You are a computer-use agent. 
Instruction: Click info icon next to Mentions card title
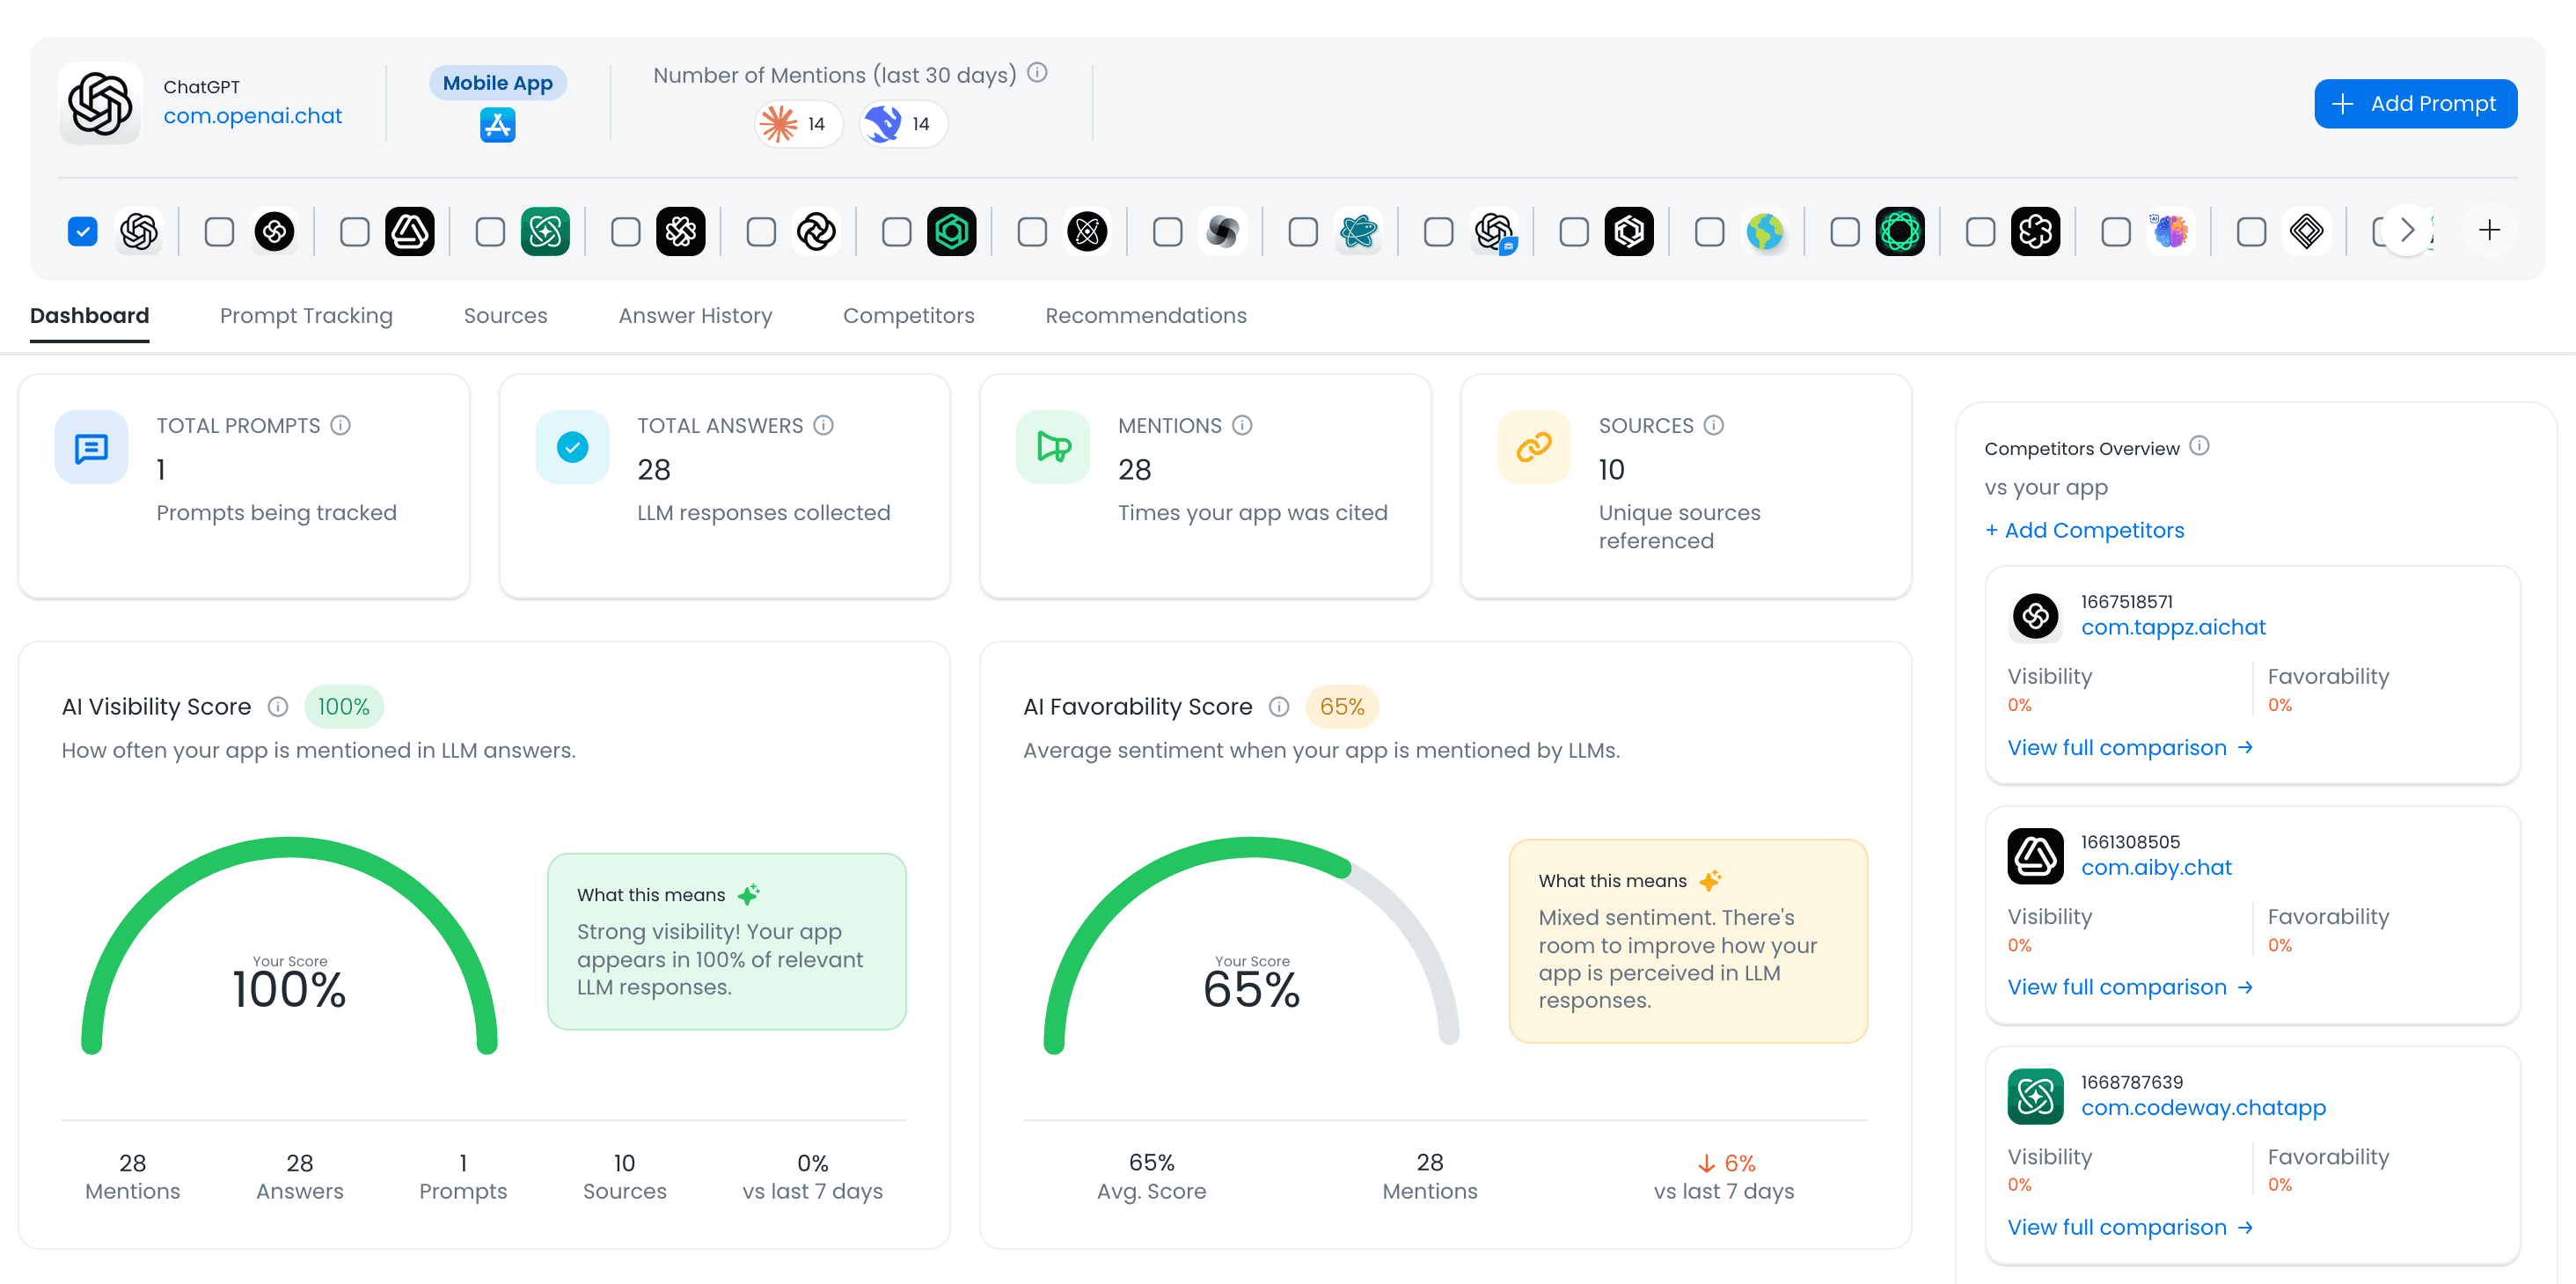(1242, 425)
